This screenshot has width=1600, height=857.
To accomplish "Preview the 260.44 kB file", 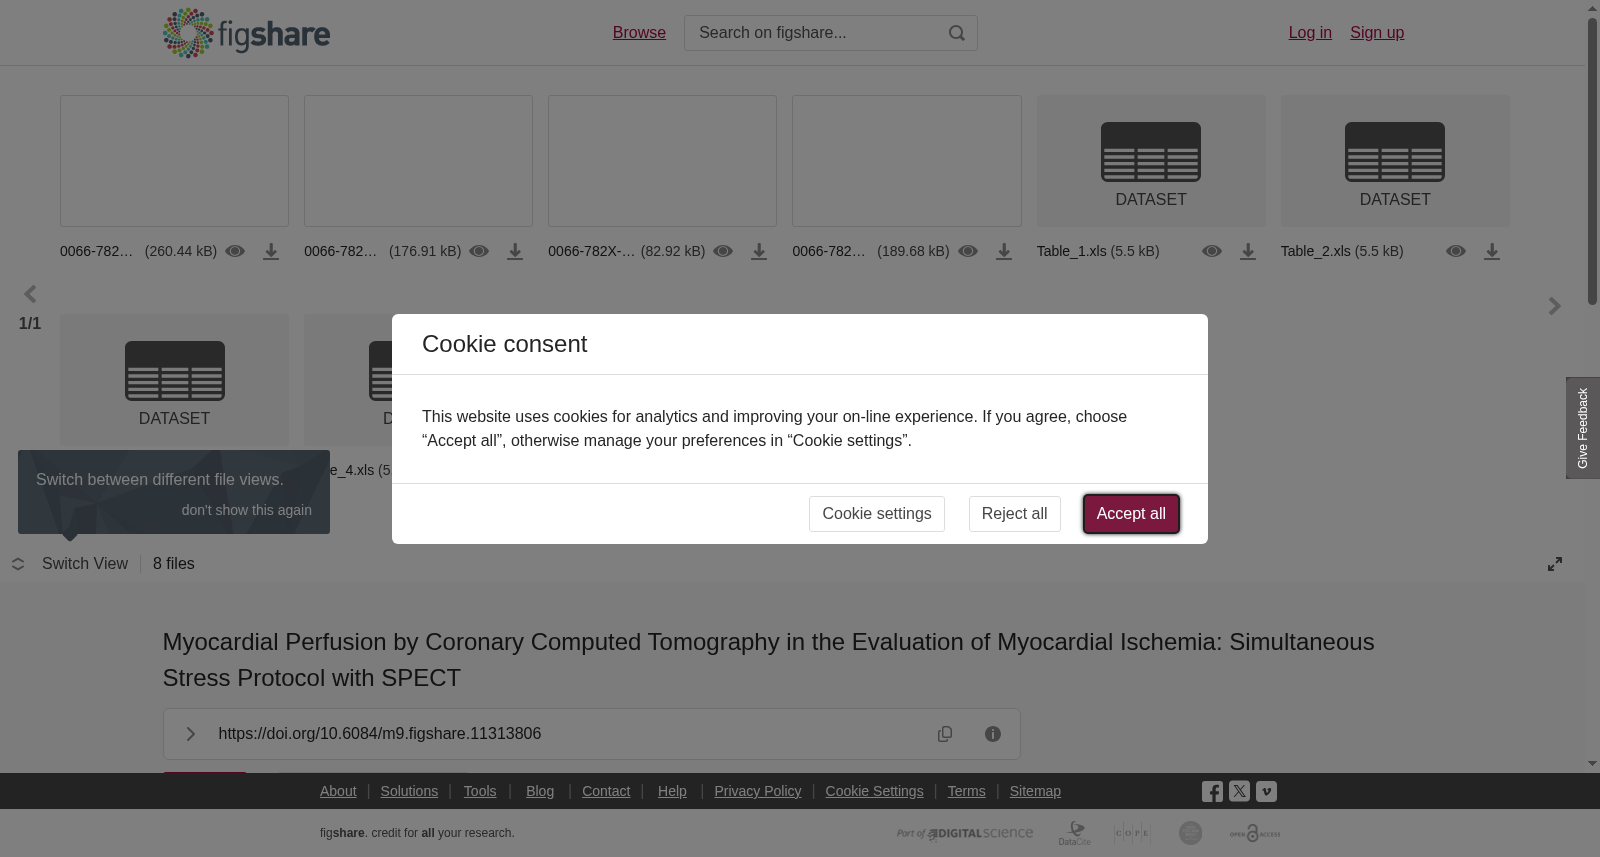I will pyautogui.click(x=235, y=251).
